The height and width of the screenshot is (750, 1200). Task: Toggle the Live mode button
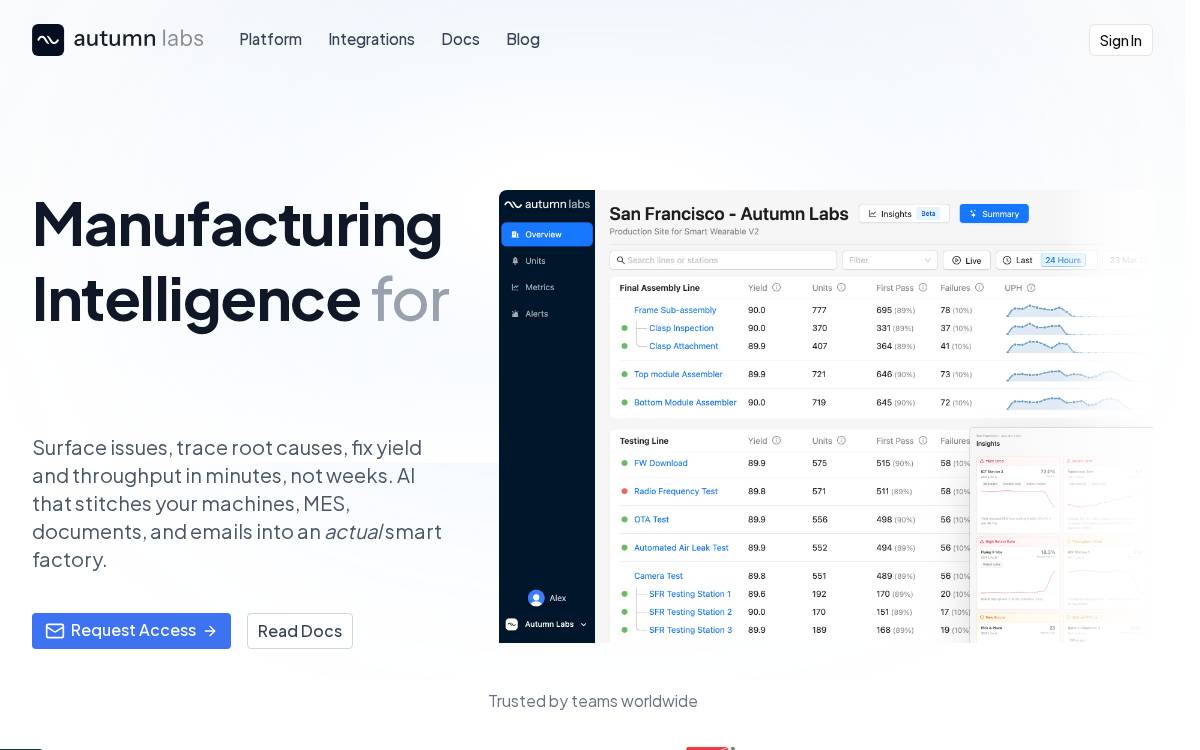tap(967, 260)
